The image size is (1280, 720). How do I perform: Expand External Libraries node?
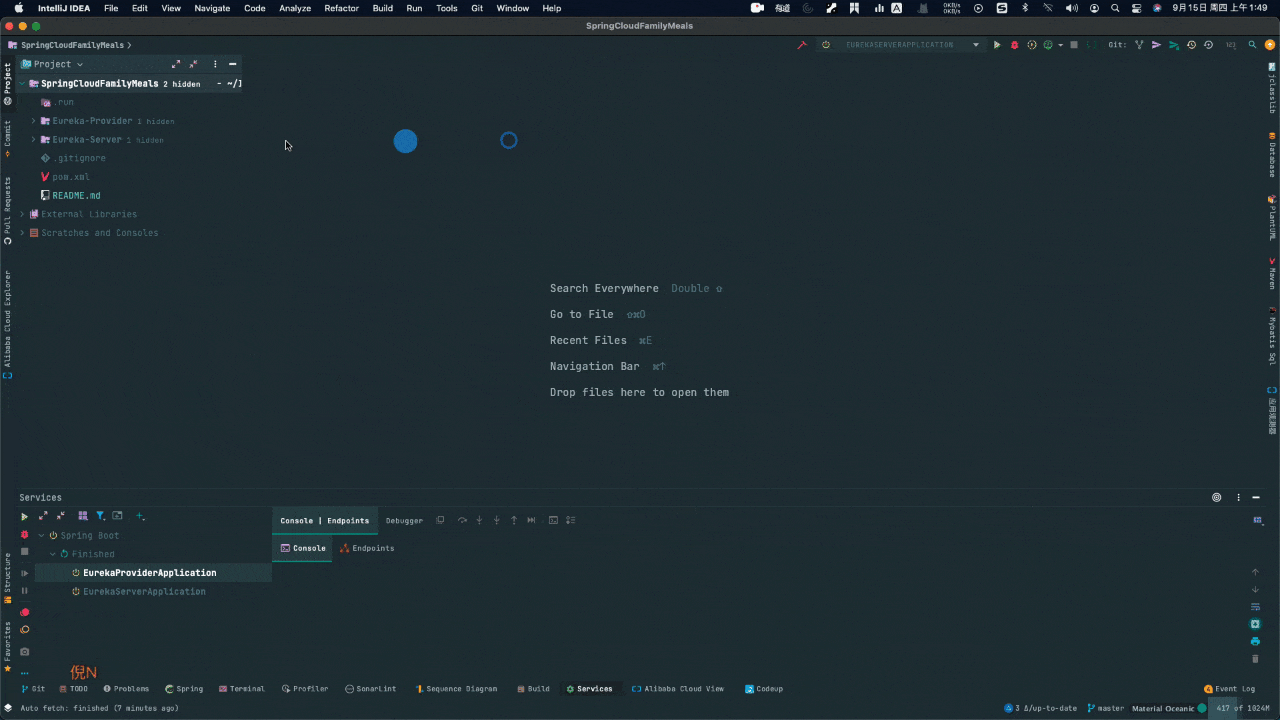[22, 214]
